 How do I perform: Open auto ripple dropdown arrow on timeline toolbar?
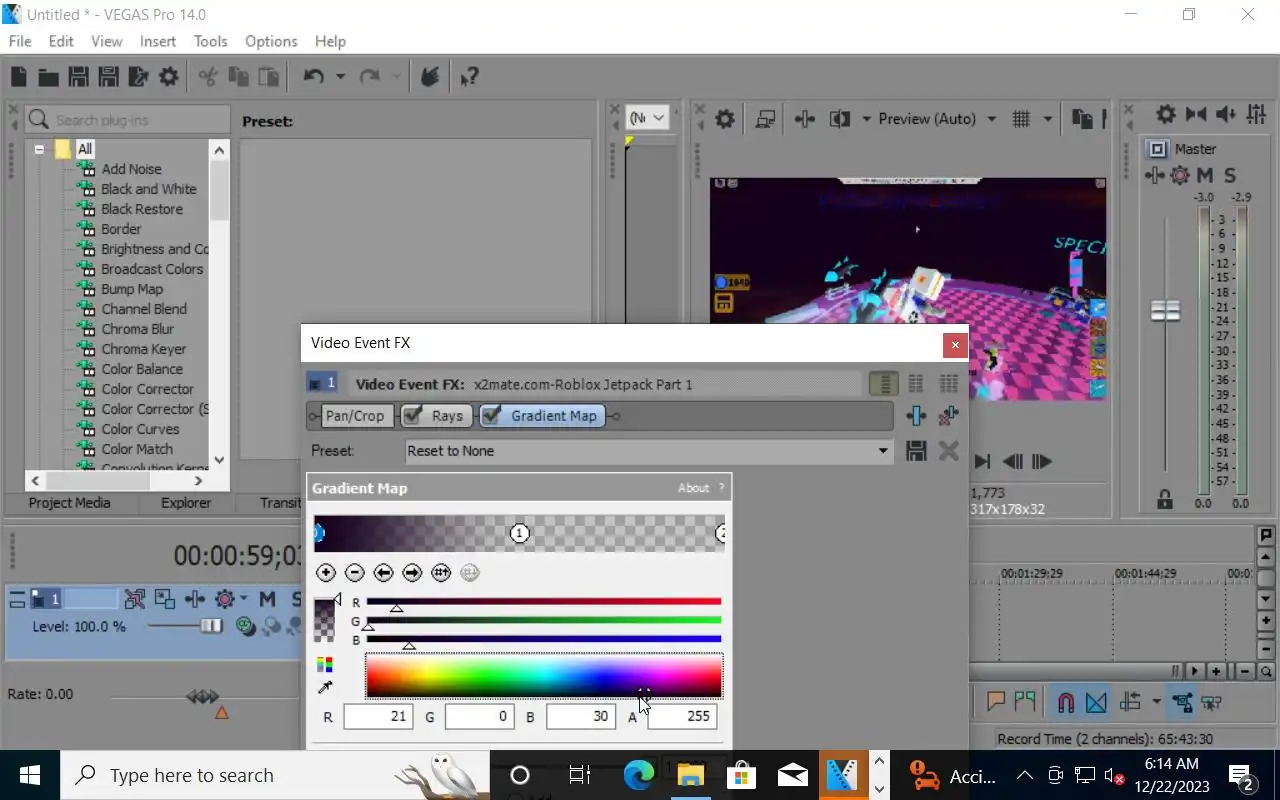click(x=1156, y=703)
